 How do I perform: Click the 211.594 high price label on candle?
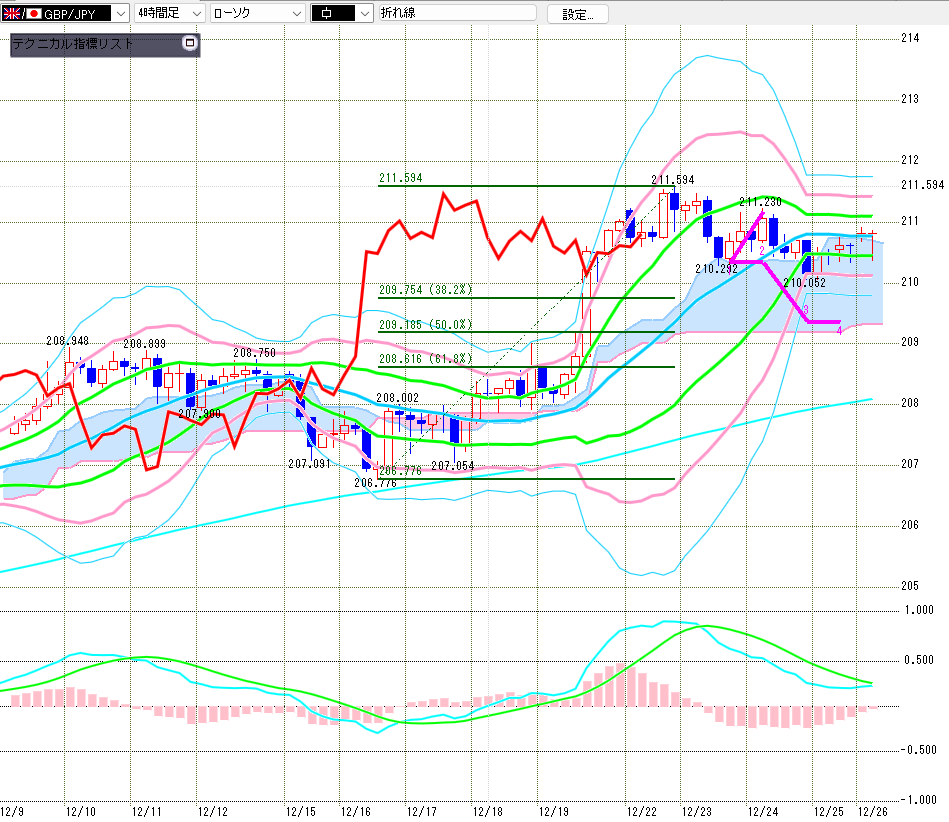(x=672, y=180)
